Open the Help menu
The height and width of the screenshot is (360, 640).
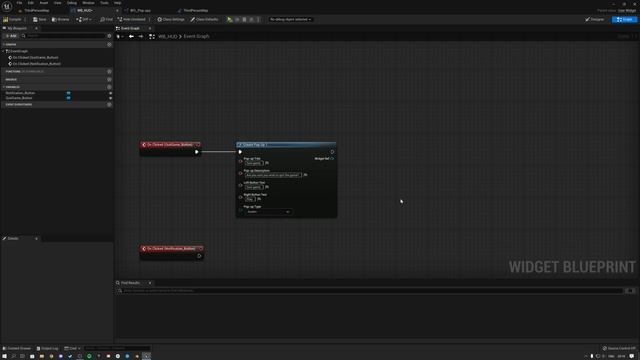[x=118, y=3]
